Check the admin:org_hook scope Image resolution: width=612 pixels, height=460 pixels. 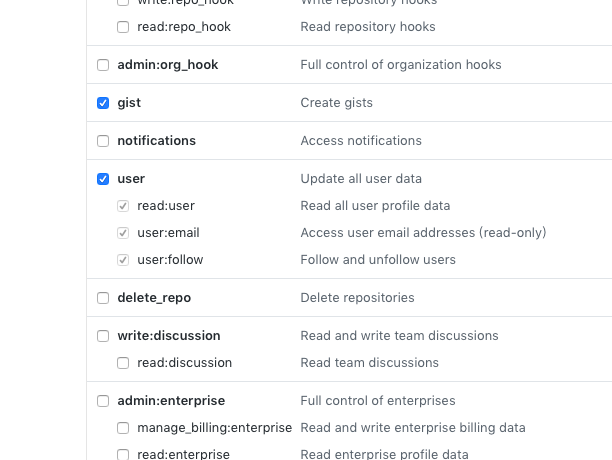(x=103, y=65)
